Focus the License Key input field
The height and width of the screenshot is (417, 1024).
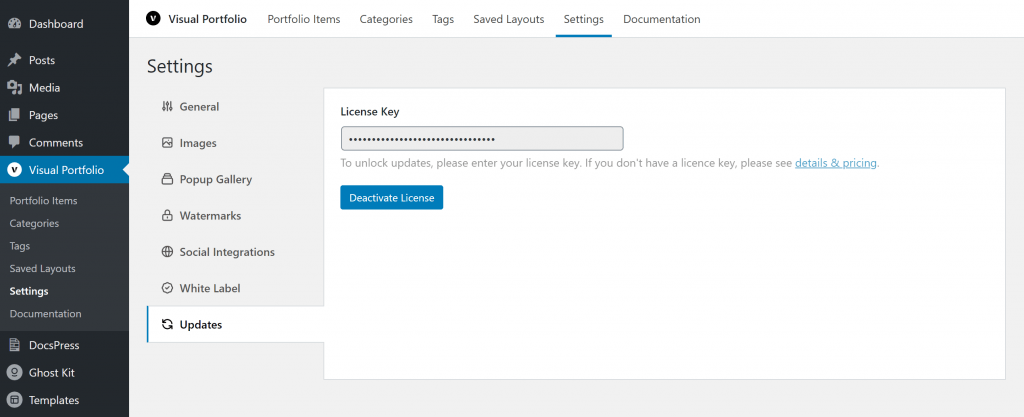tap(482, 138)
